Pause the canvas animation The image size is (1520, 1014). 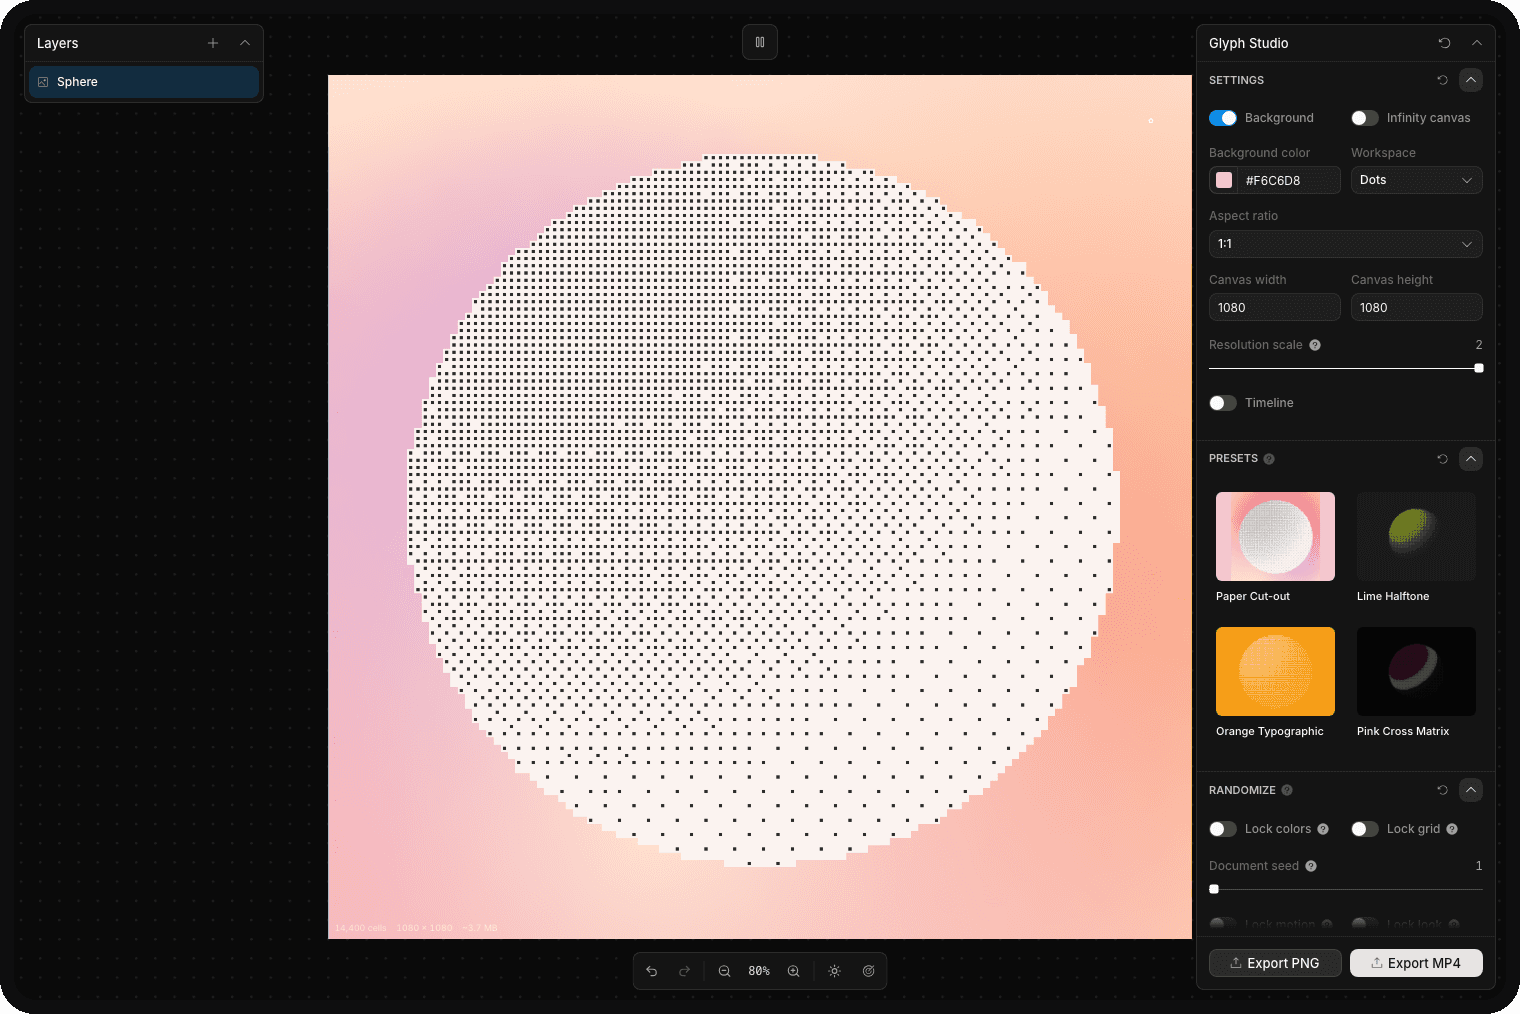(760, 42)
